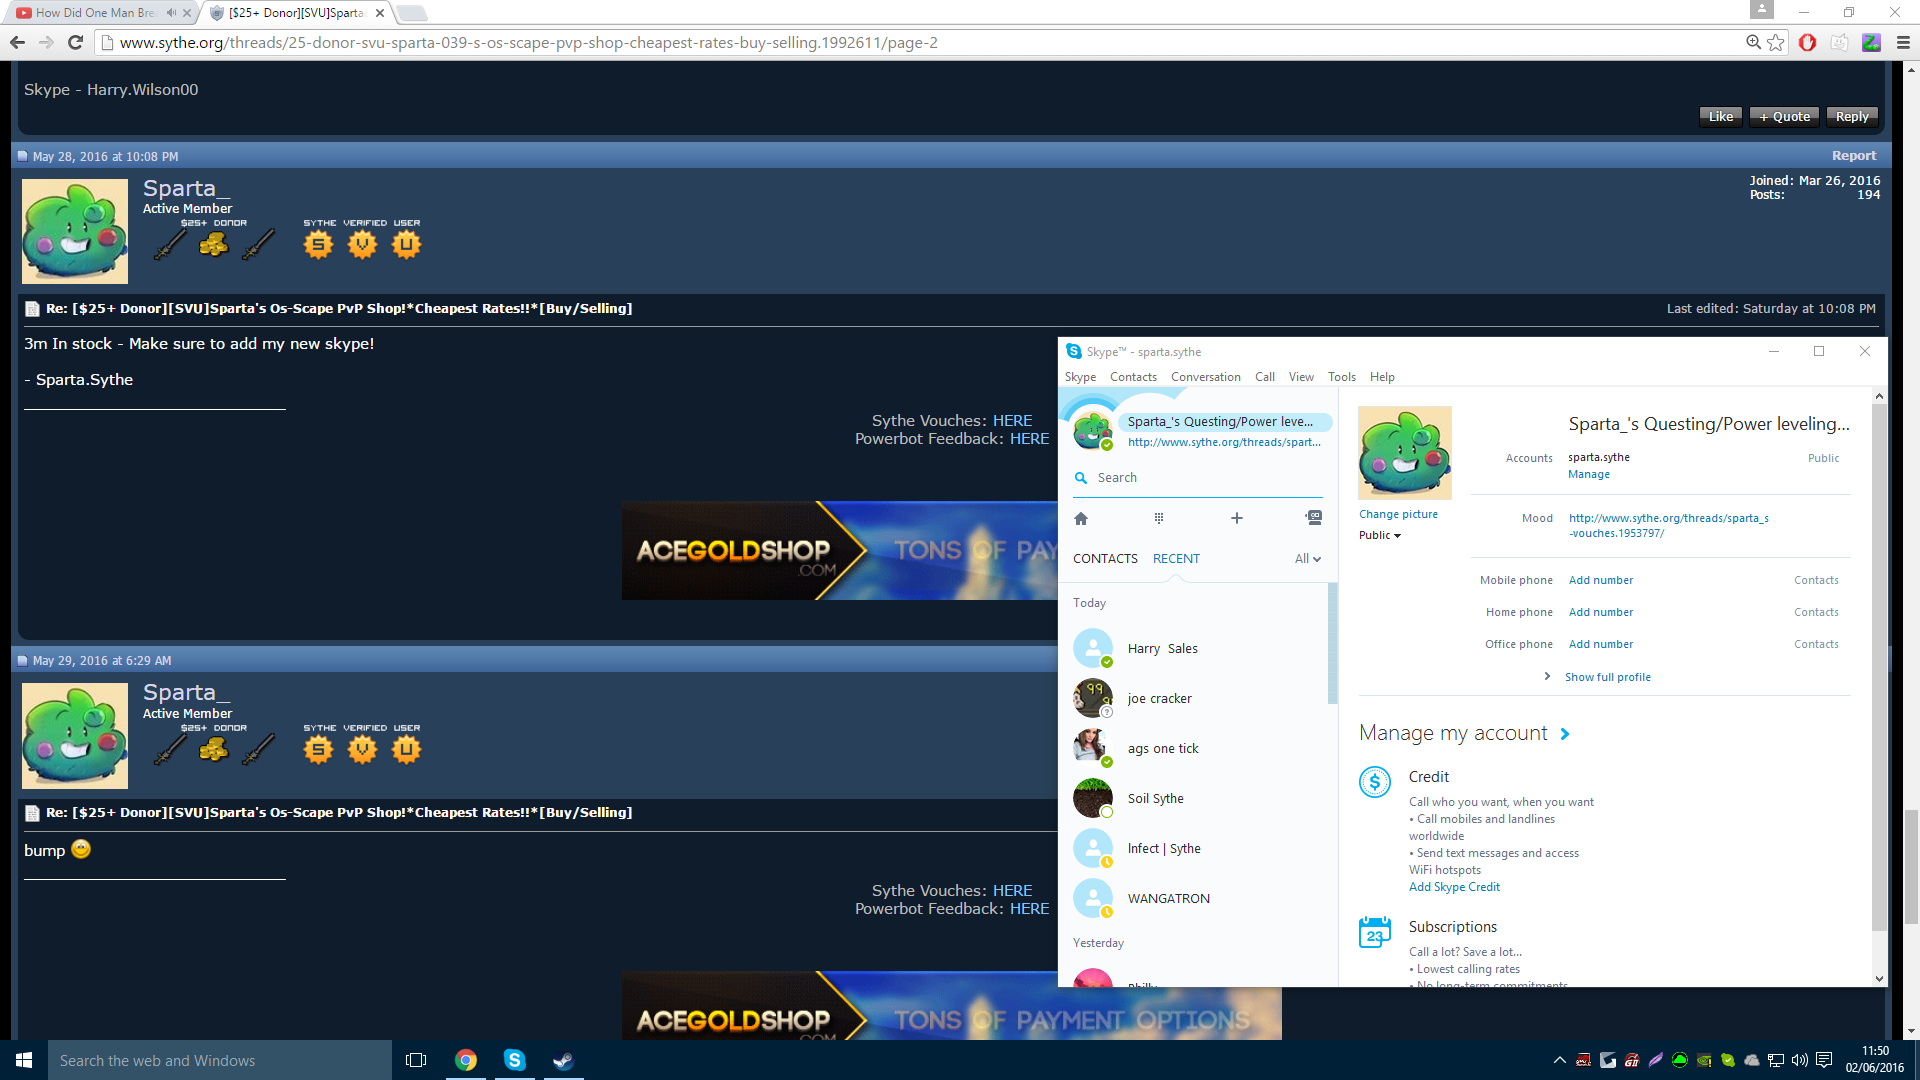This screenshot has height=1080, width=1920.
Task: Expand Show full profile
Action: [x=1607, y=677]
